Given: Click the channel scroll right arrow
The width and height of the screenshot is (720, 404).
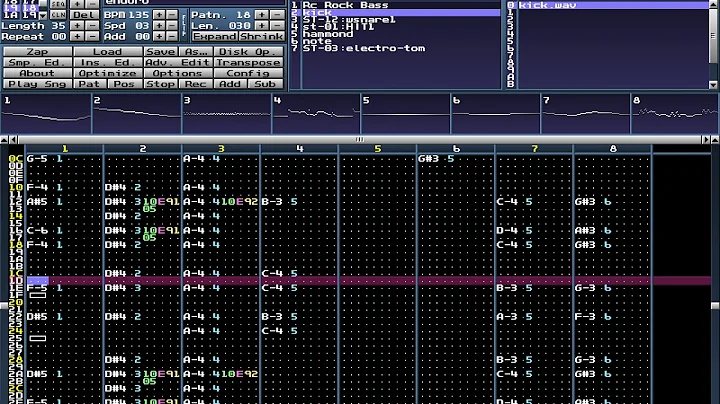Looking at the screenshot, I should 706,139.
